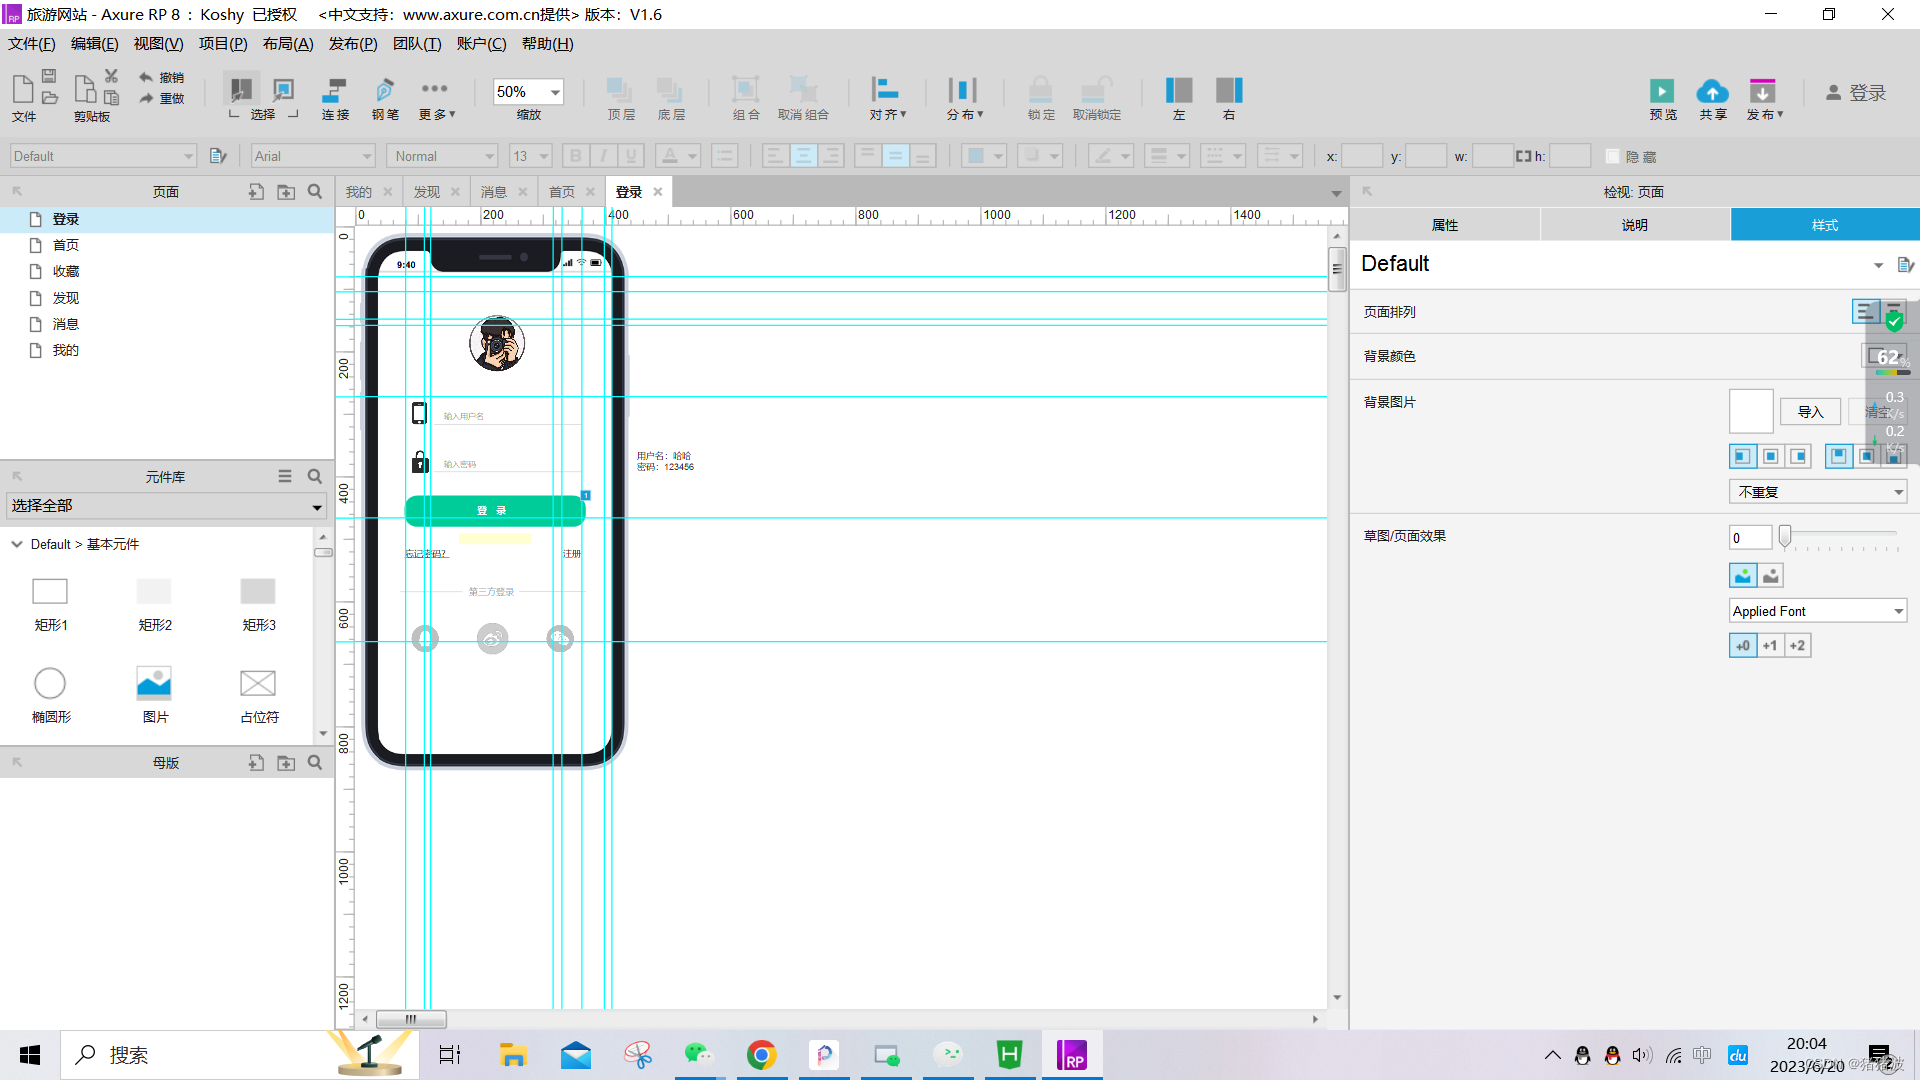Select the 首页 page in tree
This screenshot has height=1080, width=1920.
[x=66, y=245]
